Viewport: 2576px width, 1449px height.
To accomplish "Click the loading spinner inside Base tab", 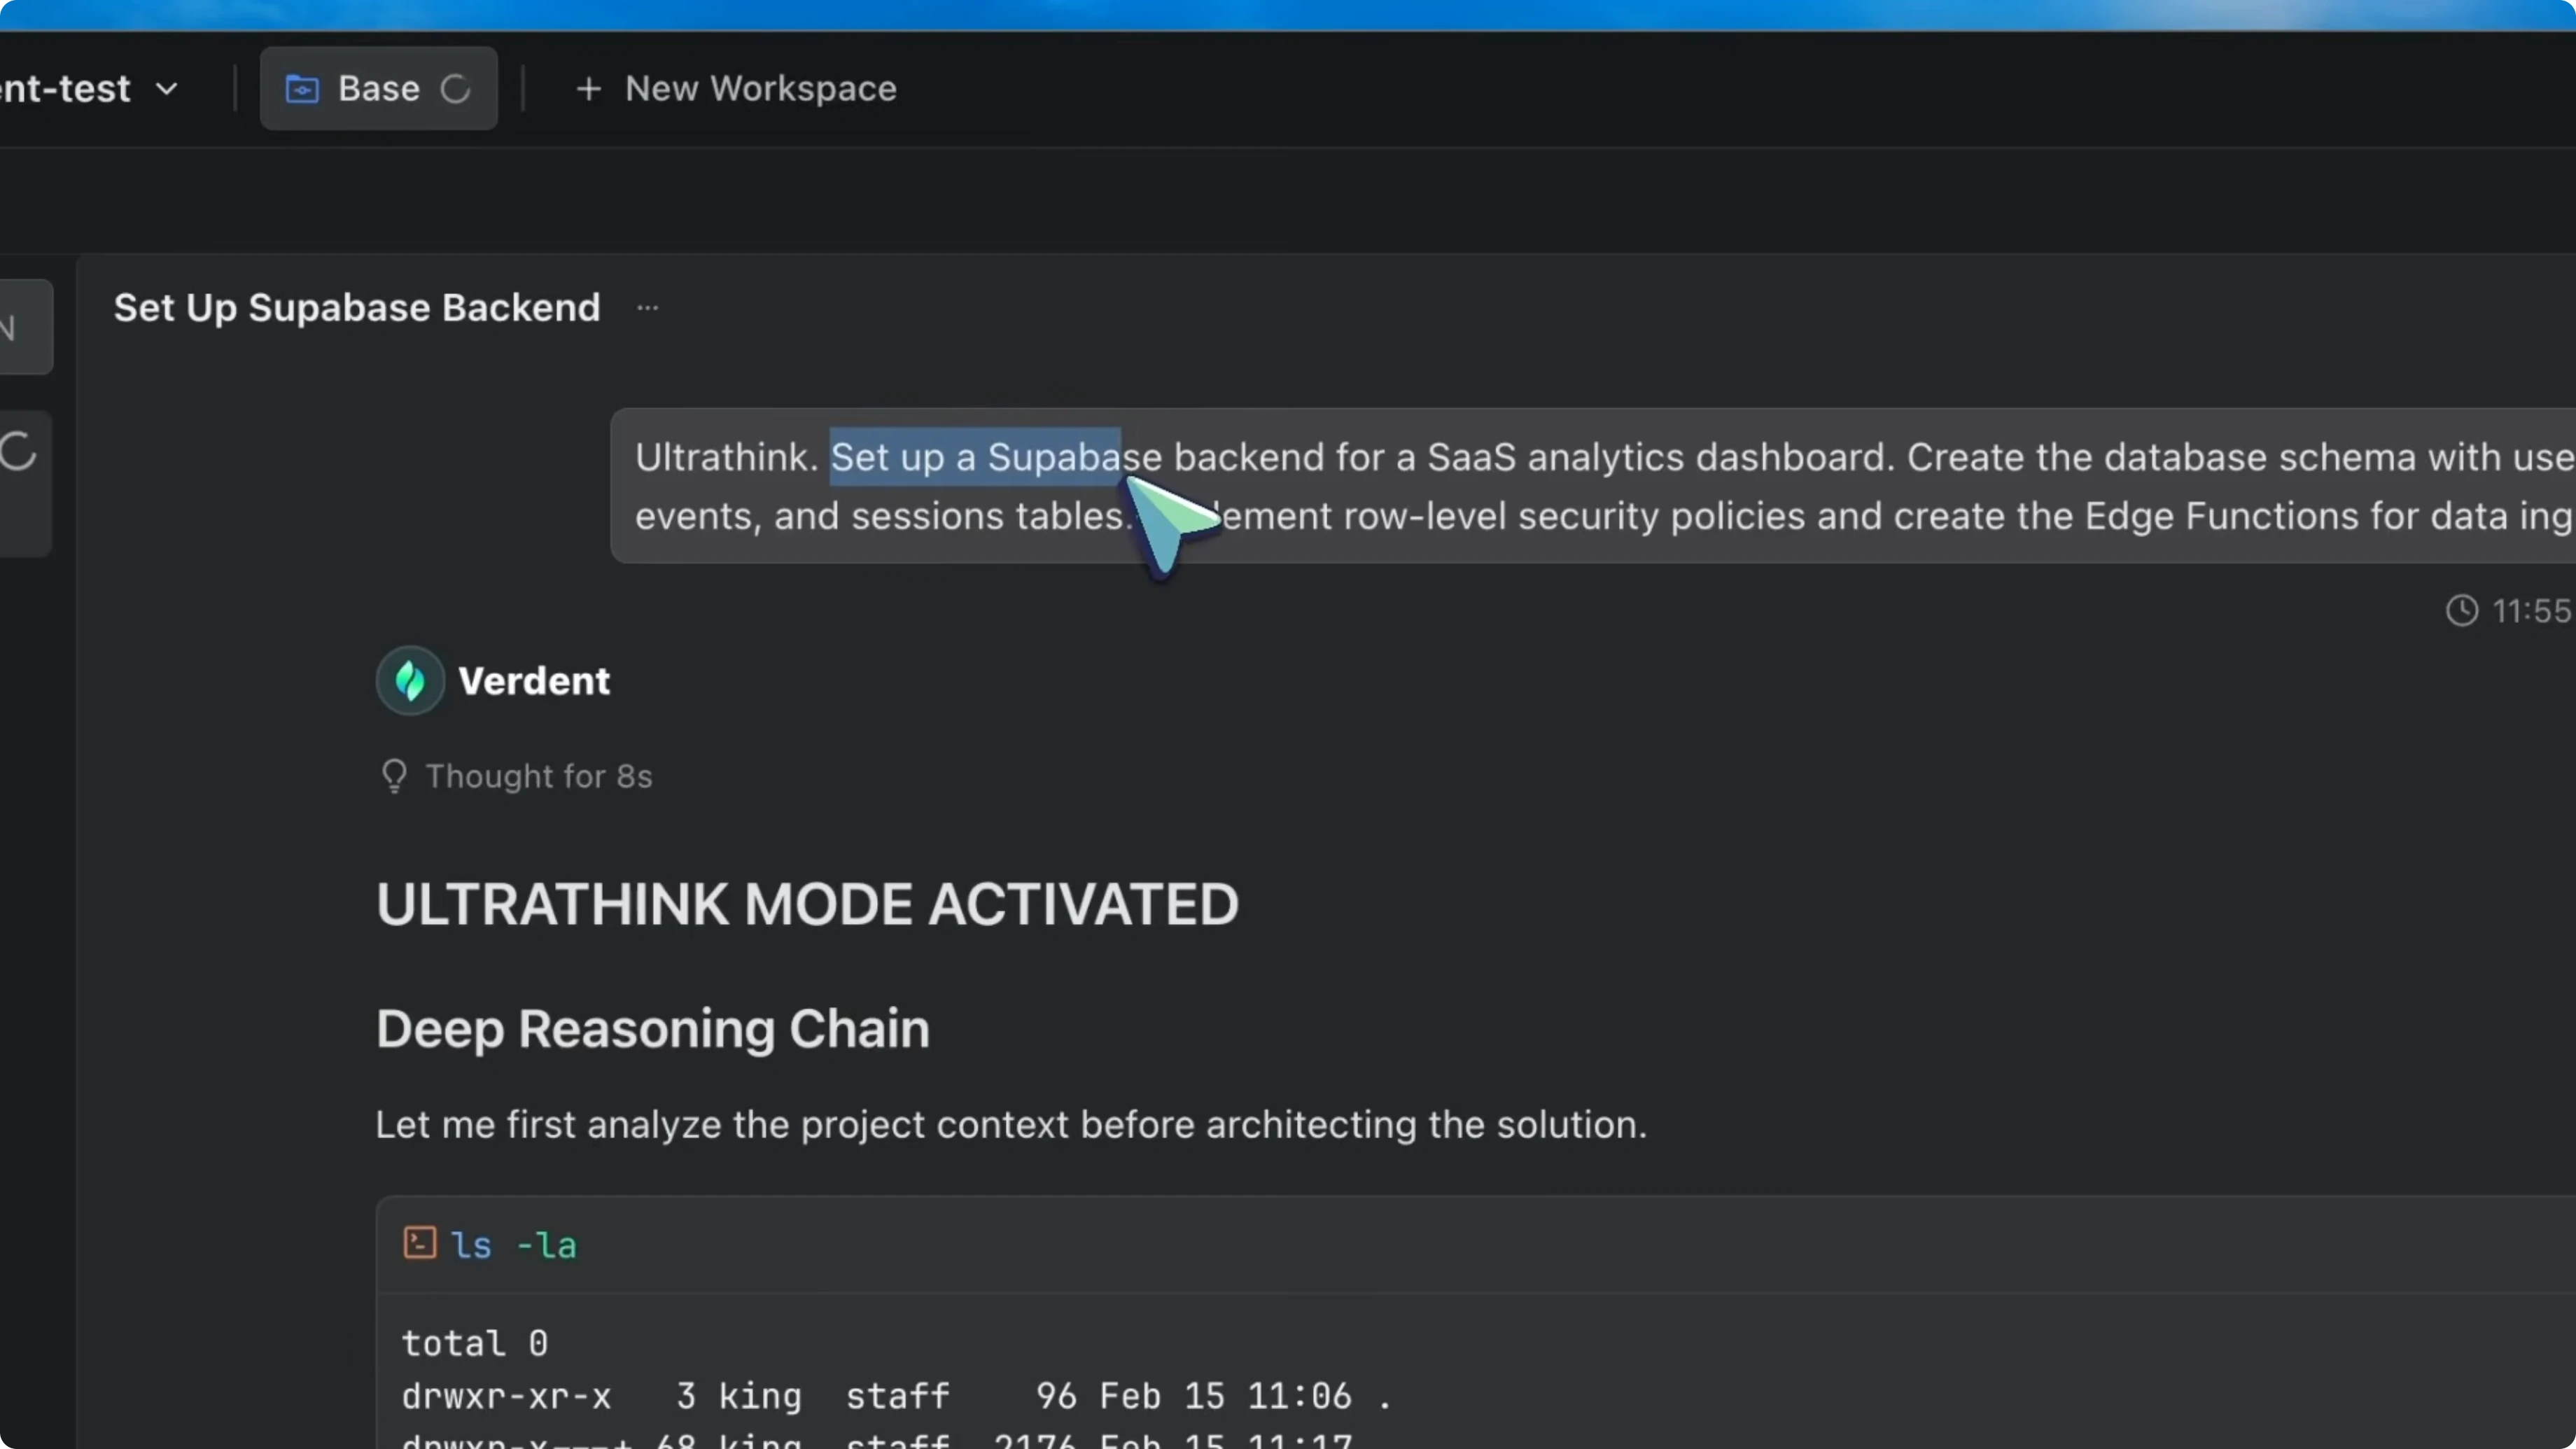I will tap(456, 88).
